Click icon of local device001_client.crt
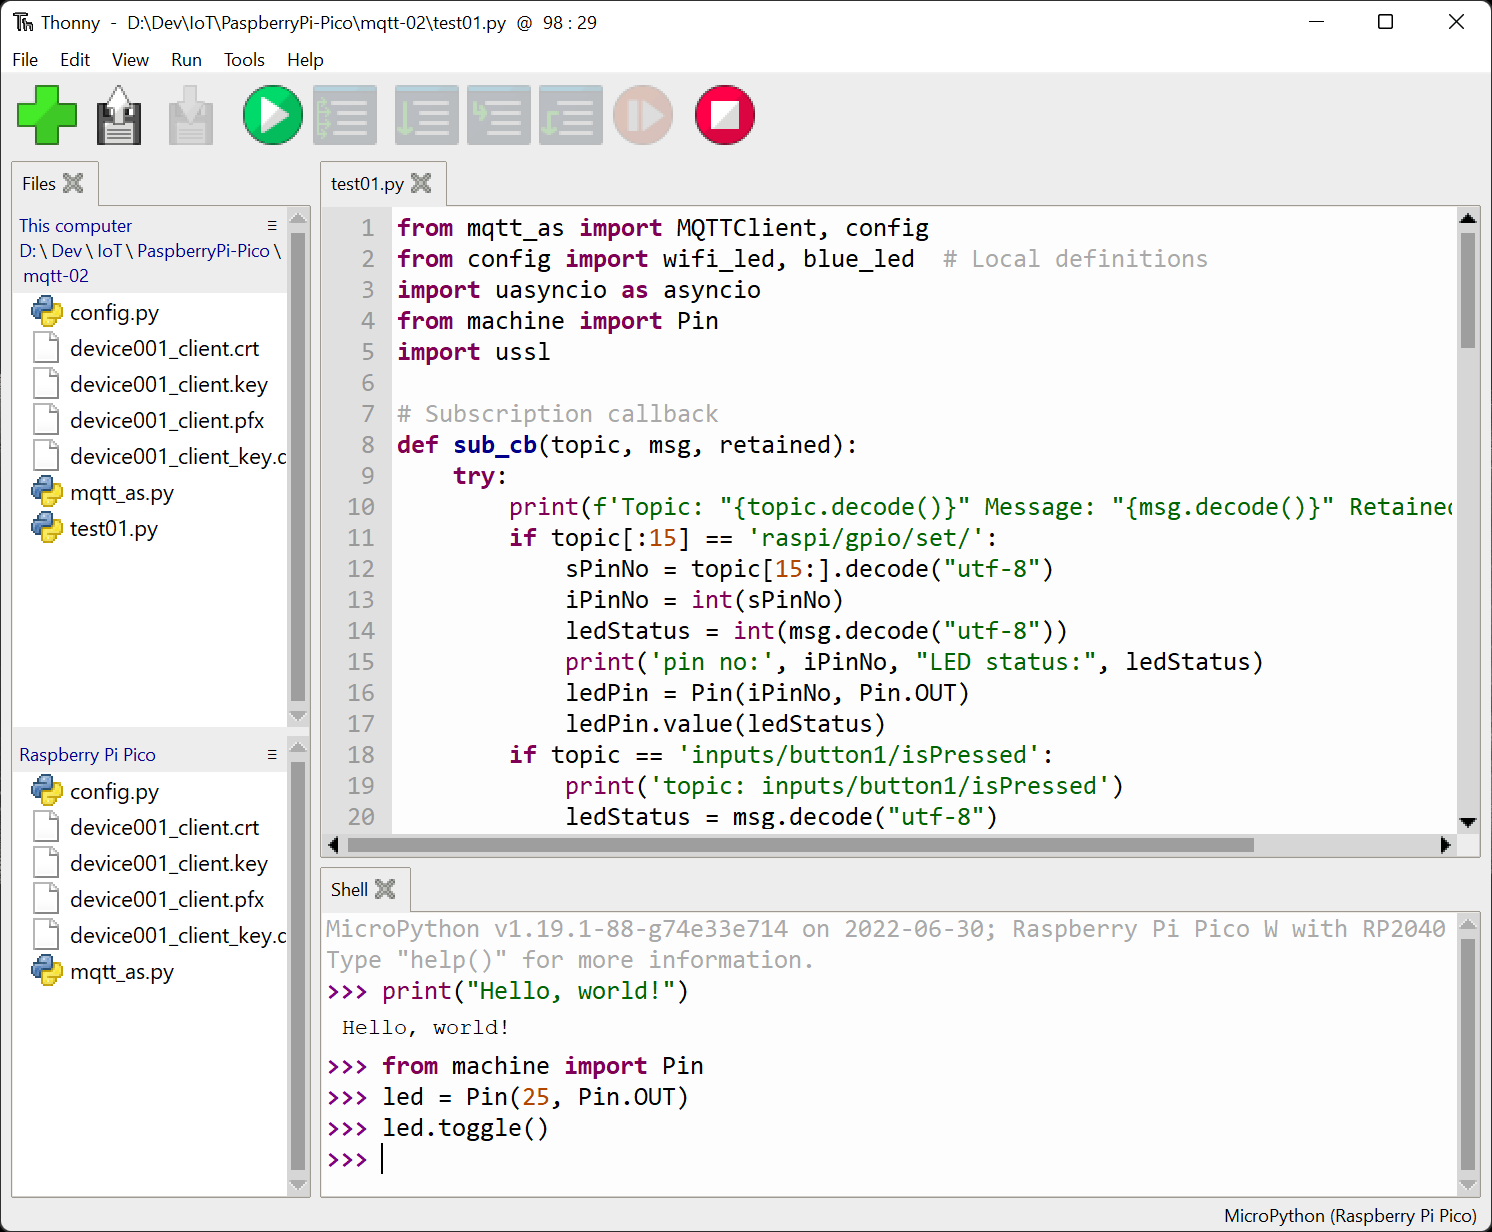 point(46,348)
